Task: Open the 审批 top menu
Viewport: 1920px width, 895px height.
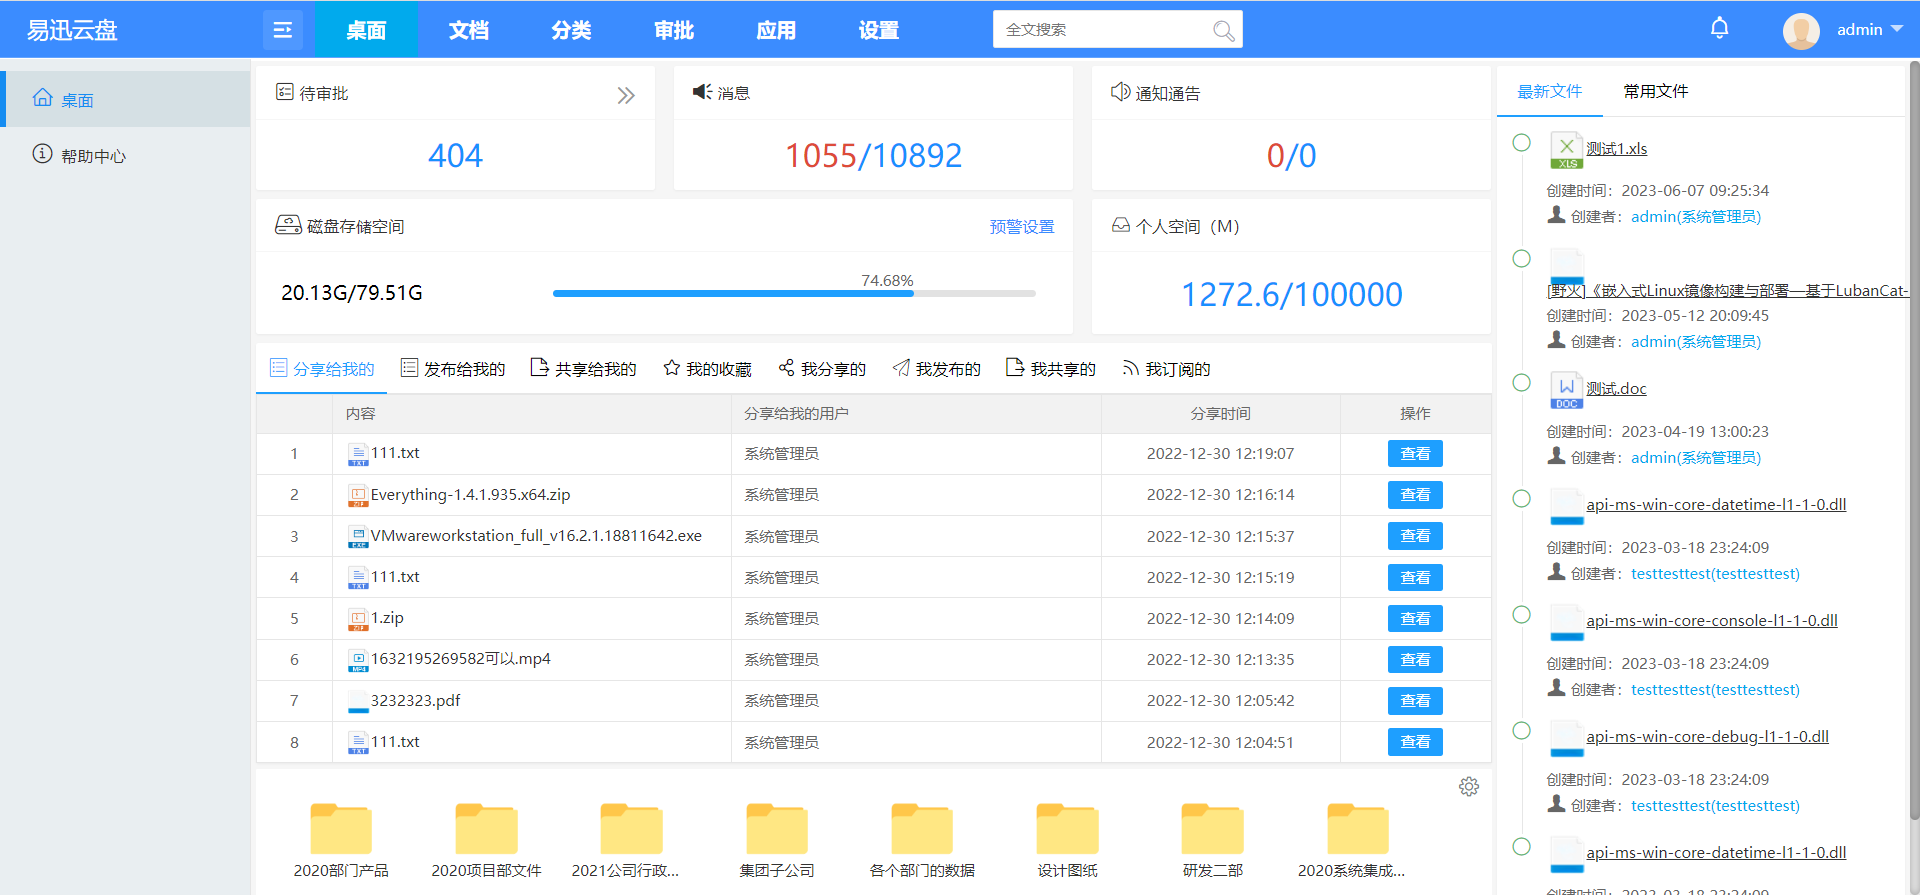Action: 673,30
